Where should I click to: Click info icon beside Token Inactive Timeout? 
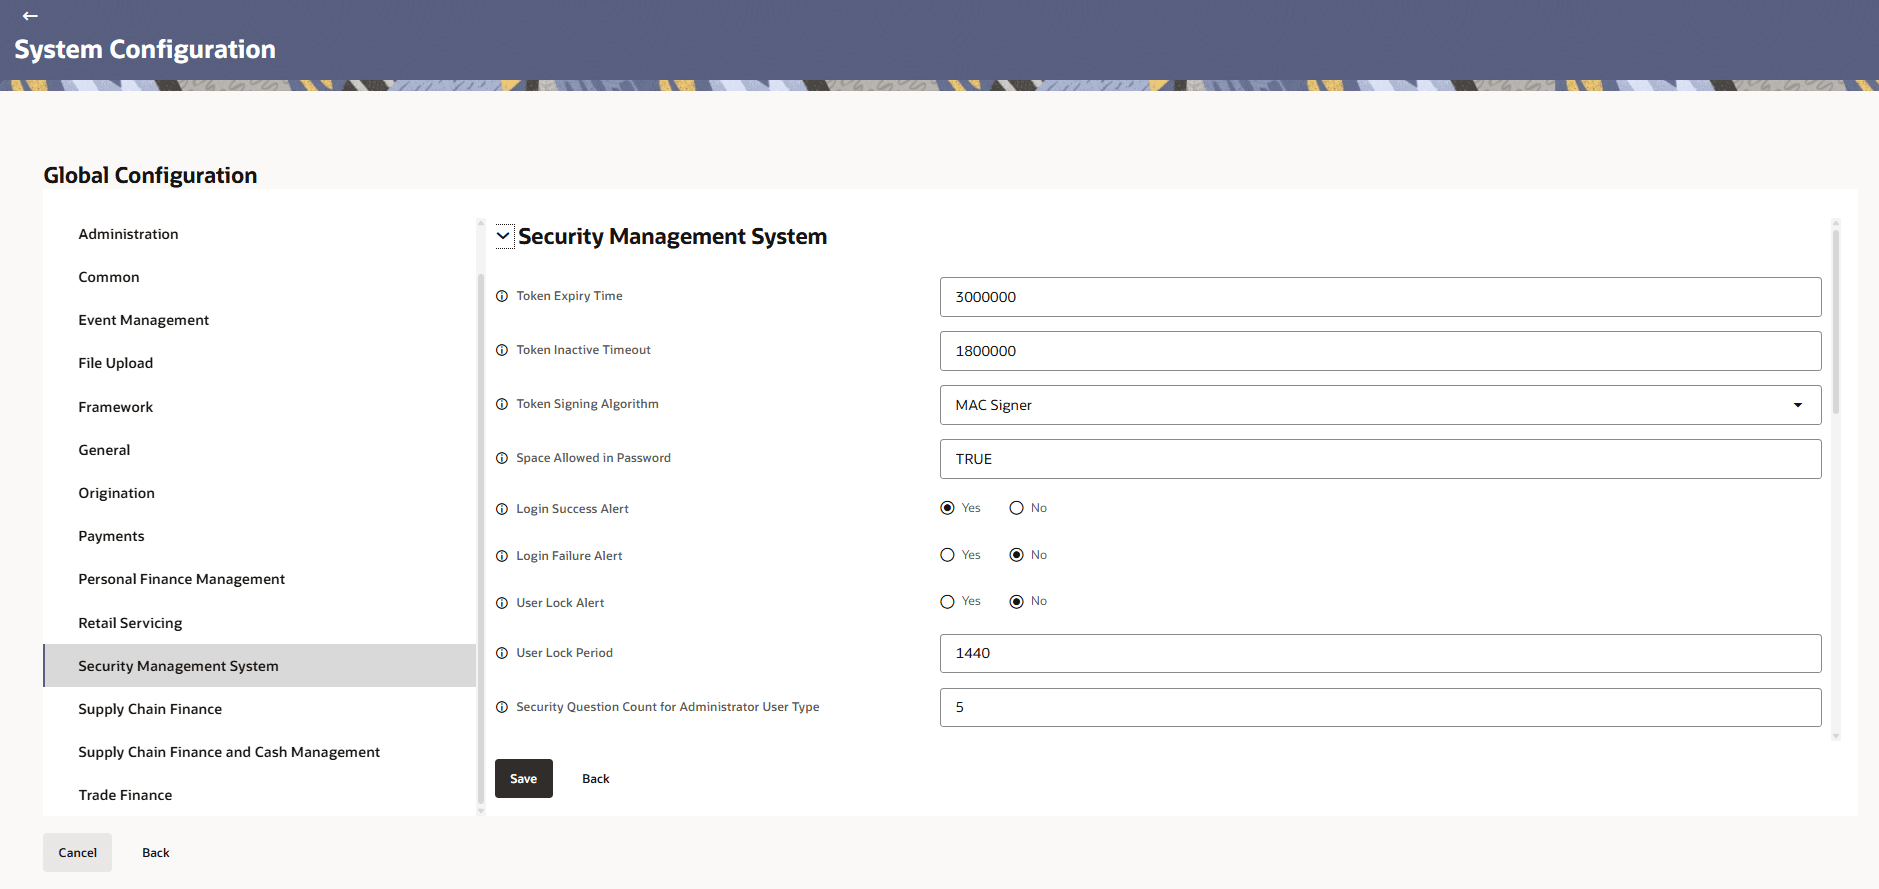502,350
